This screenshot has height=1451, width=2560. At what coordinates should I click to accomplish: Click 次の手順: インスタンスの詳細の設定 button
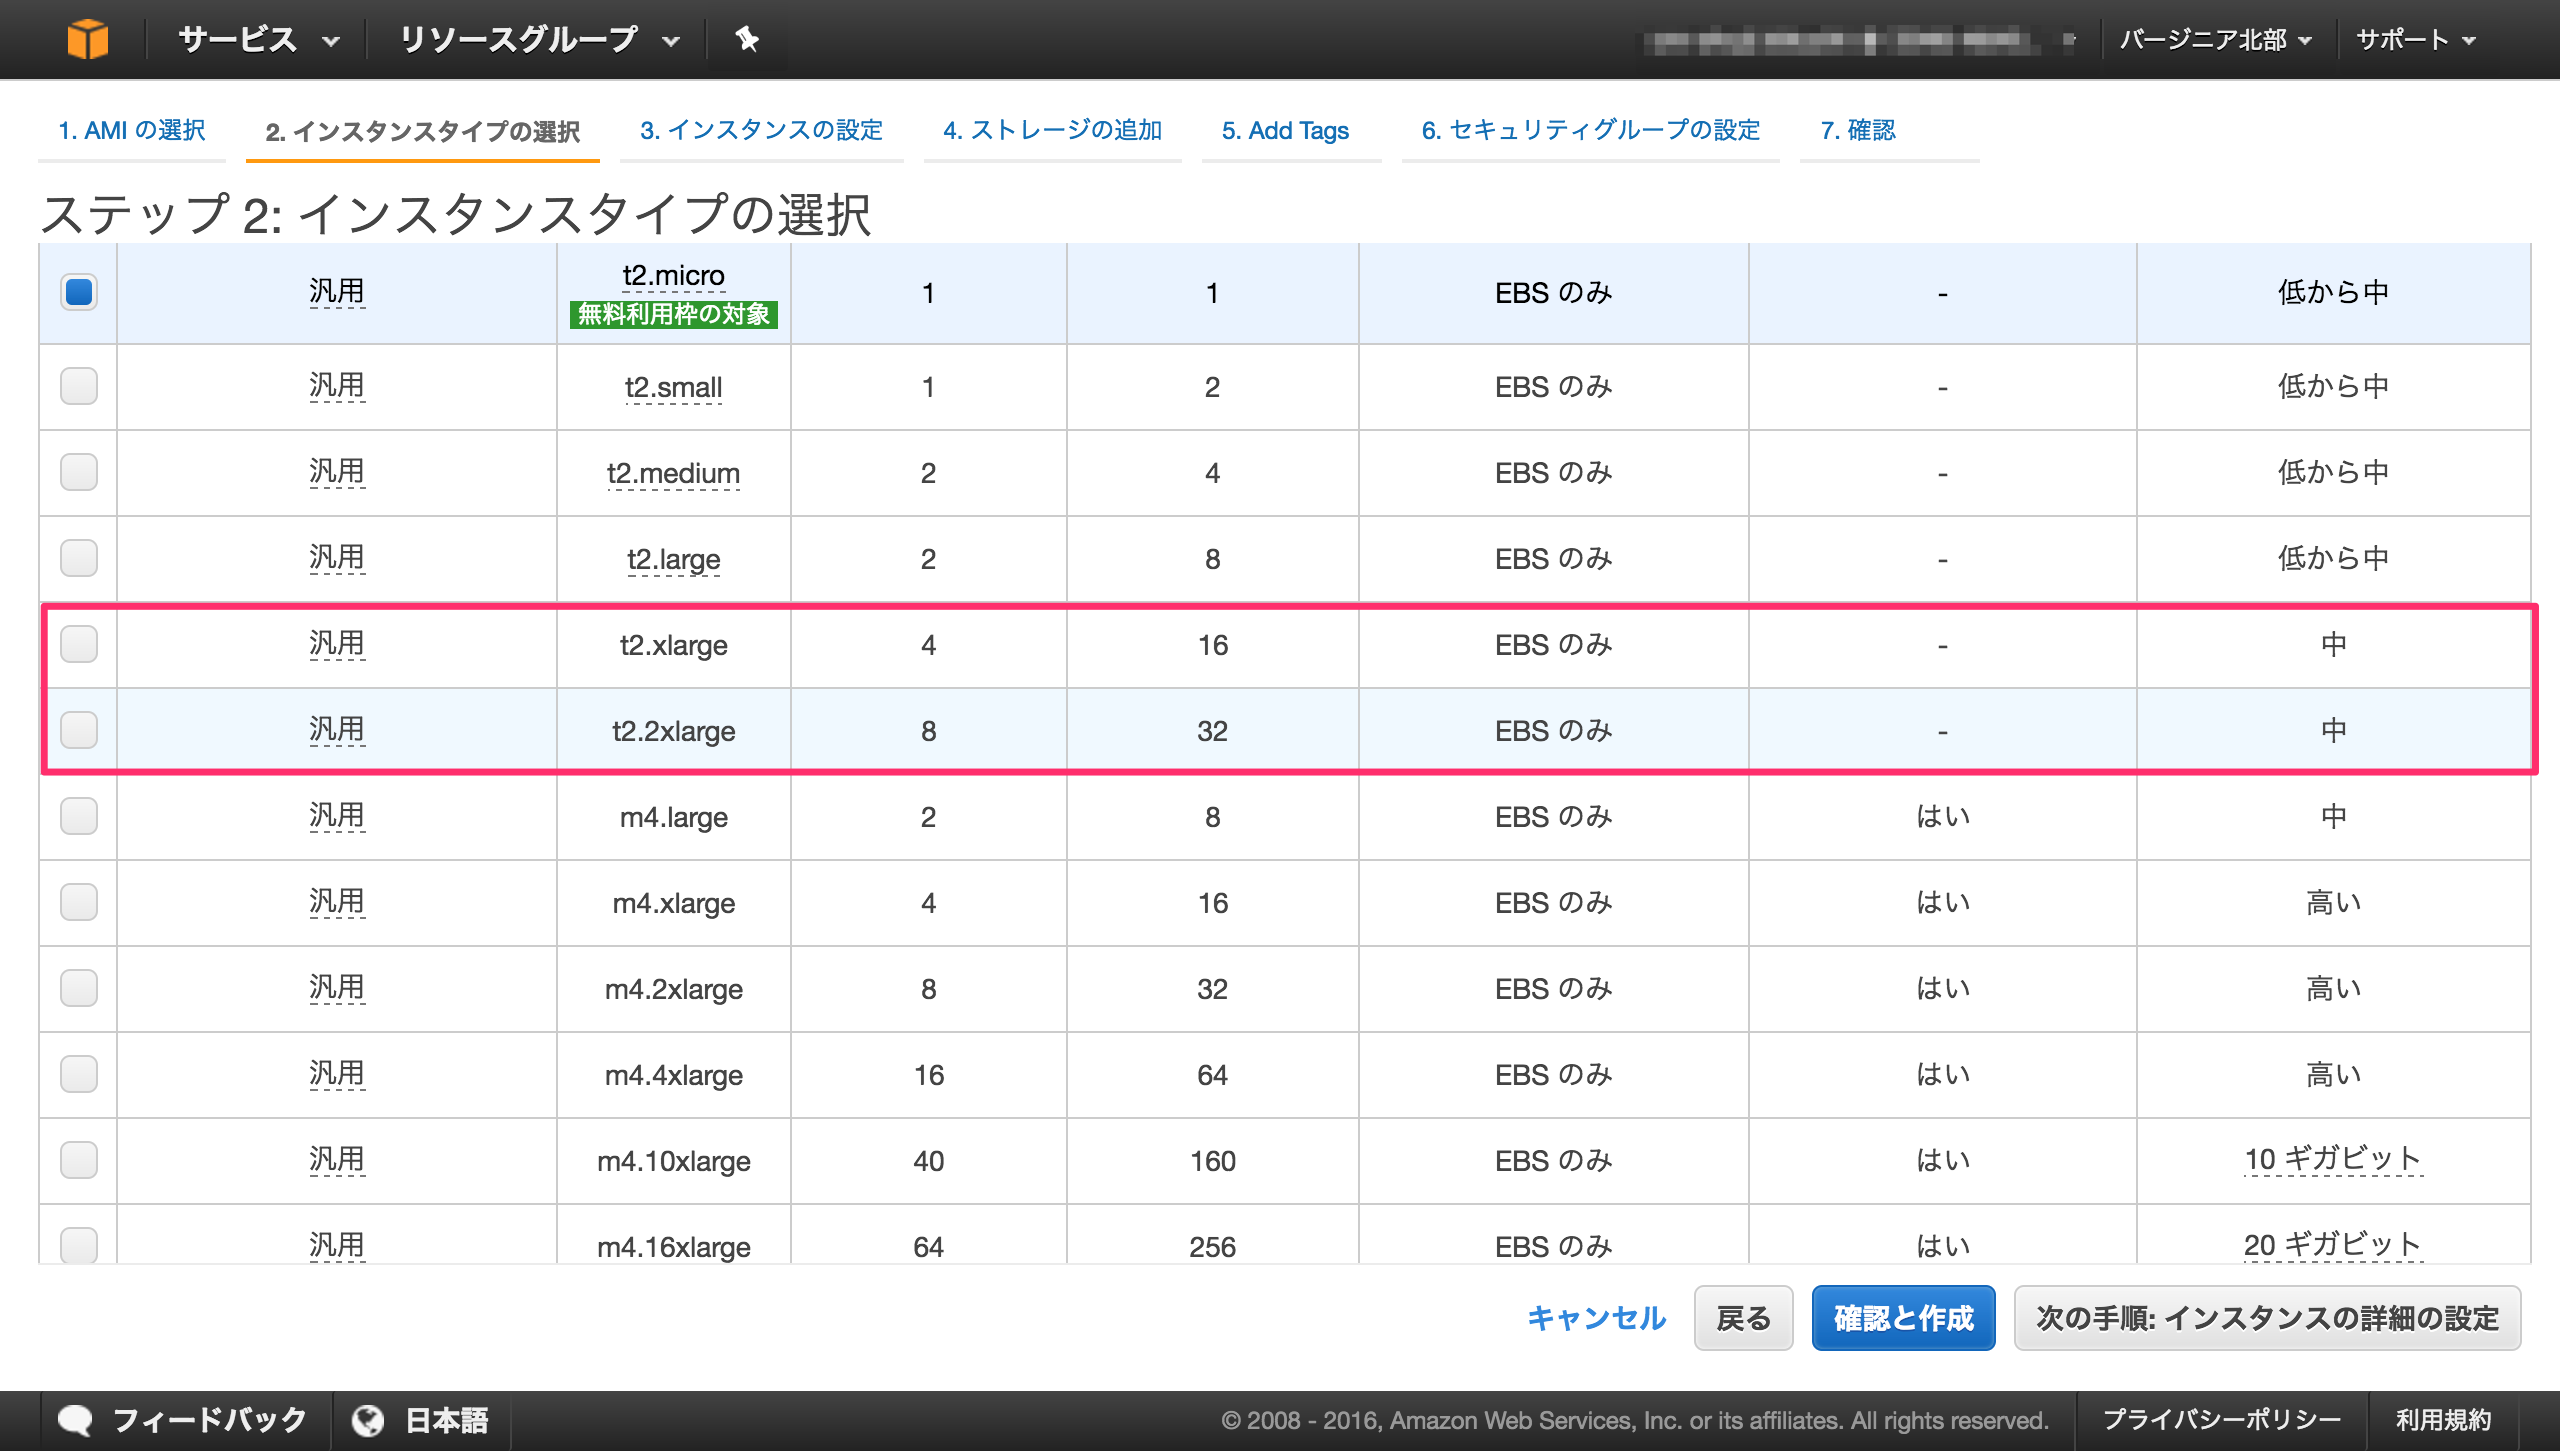(2267, 1318)
